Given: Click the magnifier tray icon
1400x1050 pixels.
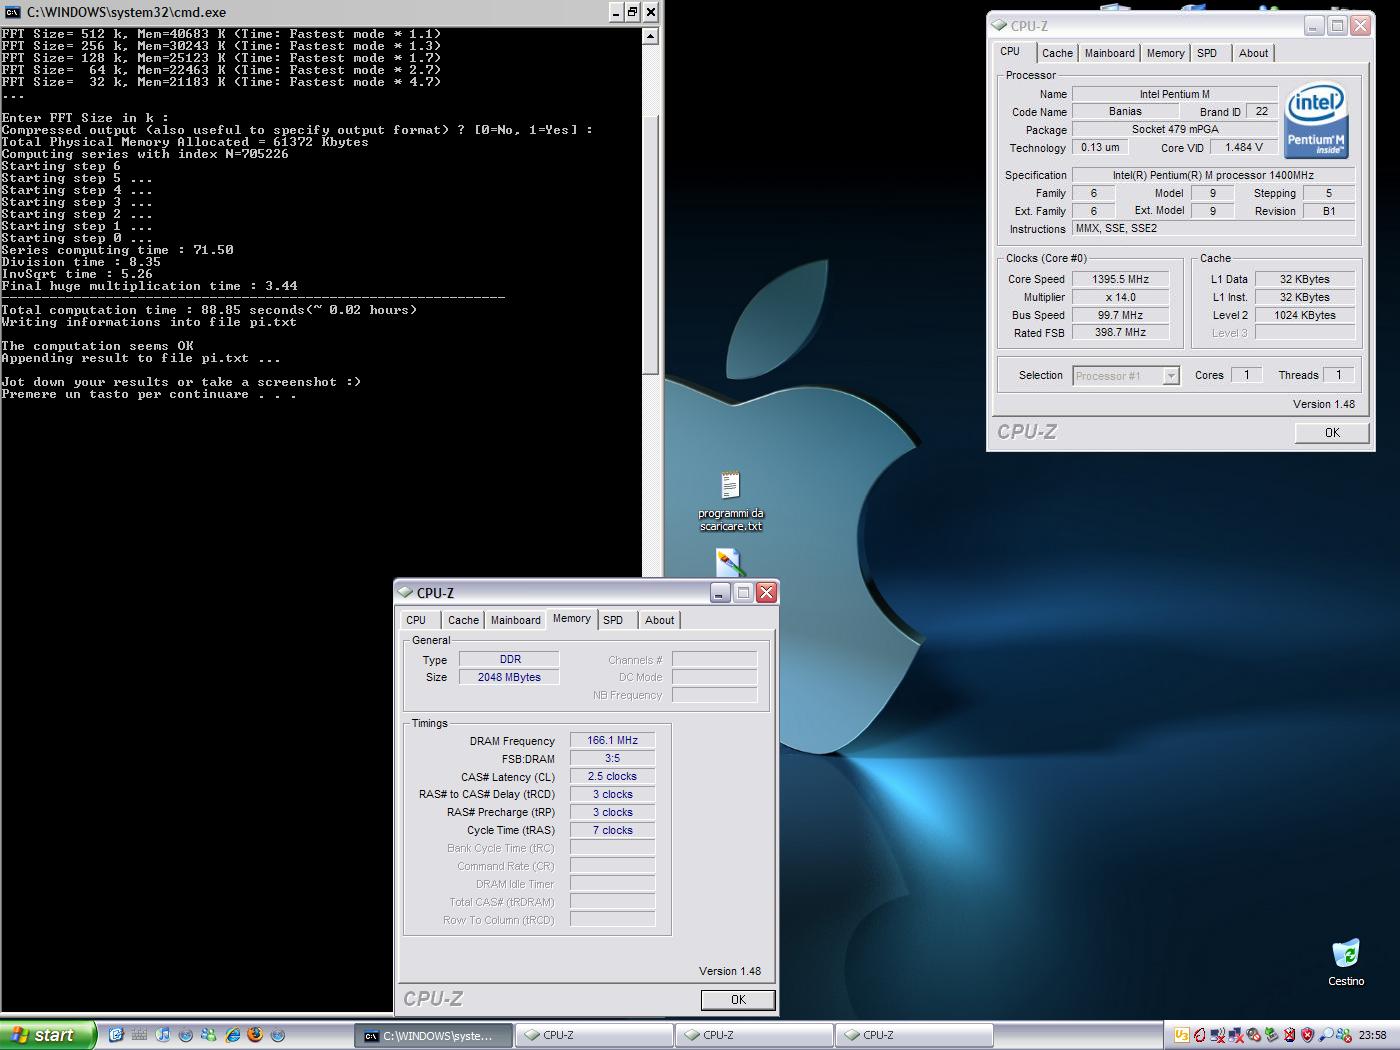Looking at the screenshot, I should coord(1326,1035).
